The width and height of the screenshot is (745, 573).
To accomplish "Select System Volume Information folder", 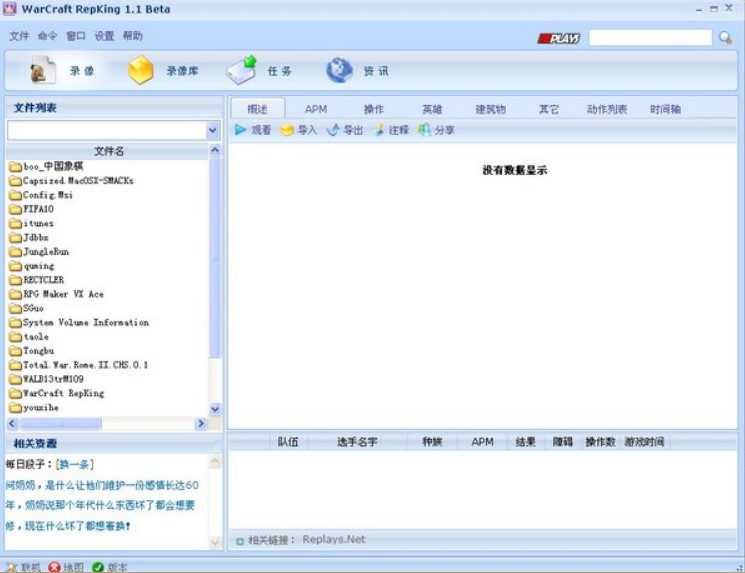I will point(79,323).
